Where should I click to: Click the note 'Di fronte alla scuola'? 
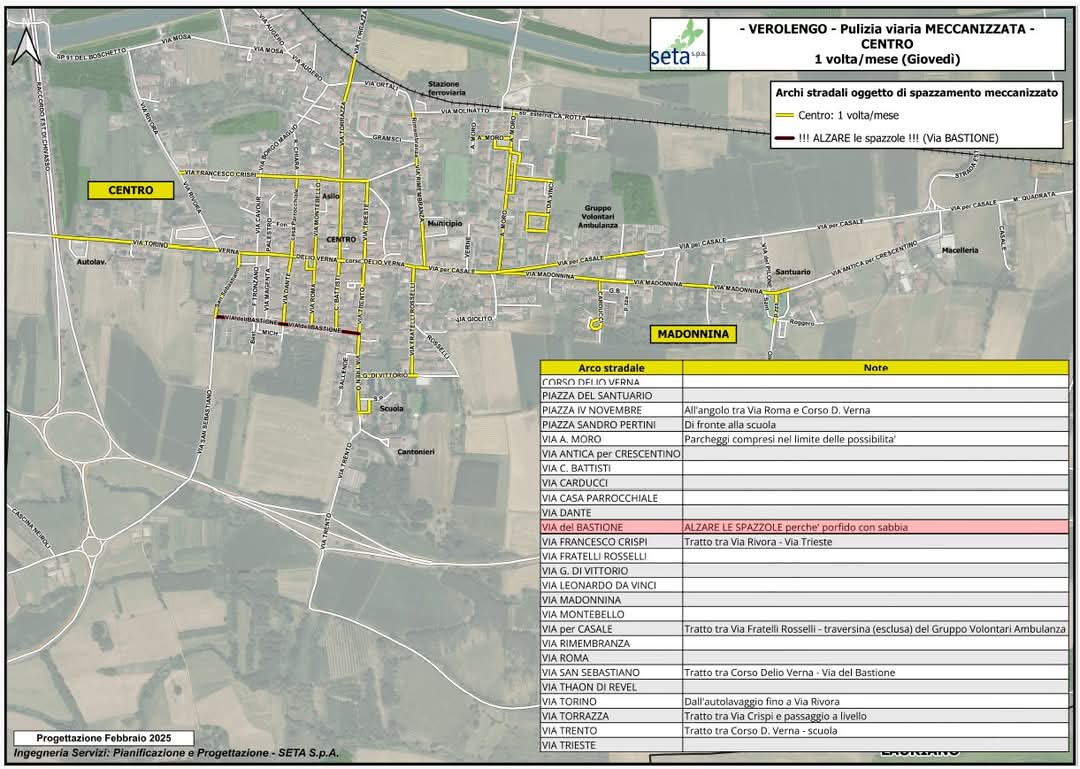(730, 425)
